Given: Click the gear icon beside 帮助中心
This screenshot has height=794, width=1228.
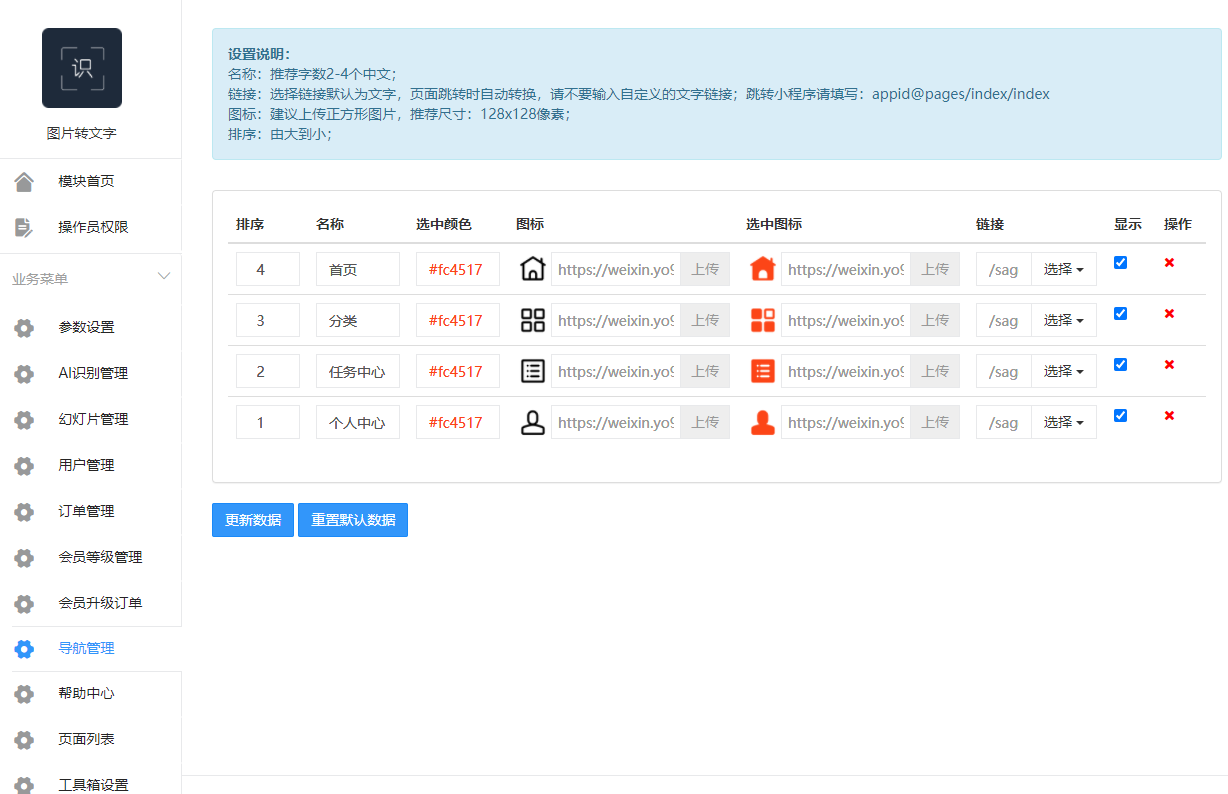Looking at the screenshot, I should pyautogui.click(x=24, y=693).
